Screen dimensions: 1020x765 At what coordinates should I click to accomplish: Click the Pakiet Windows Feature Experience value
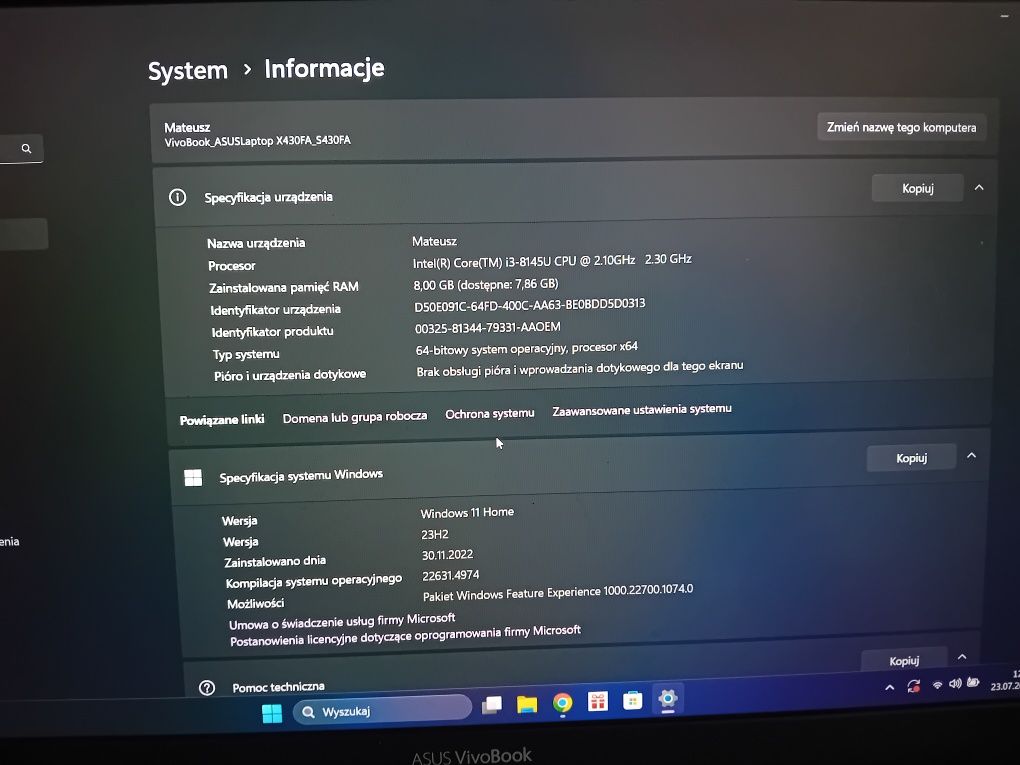point(558,593)
